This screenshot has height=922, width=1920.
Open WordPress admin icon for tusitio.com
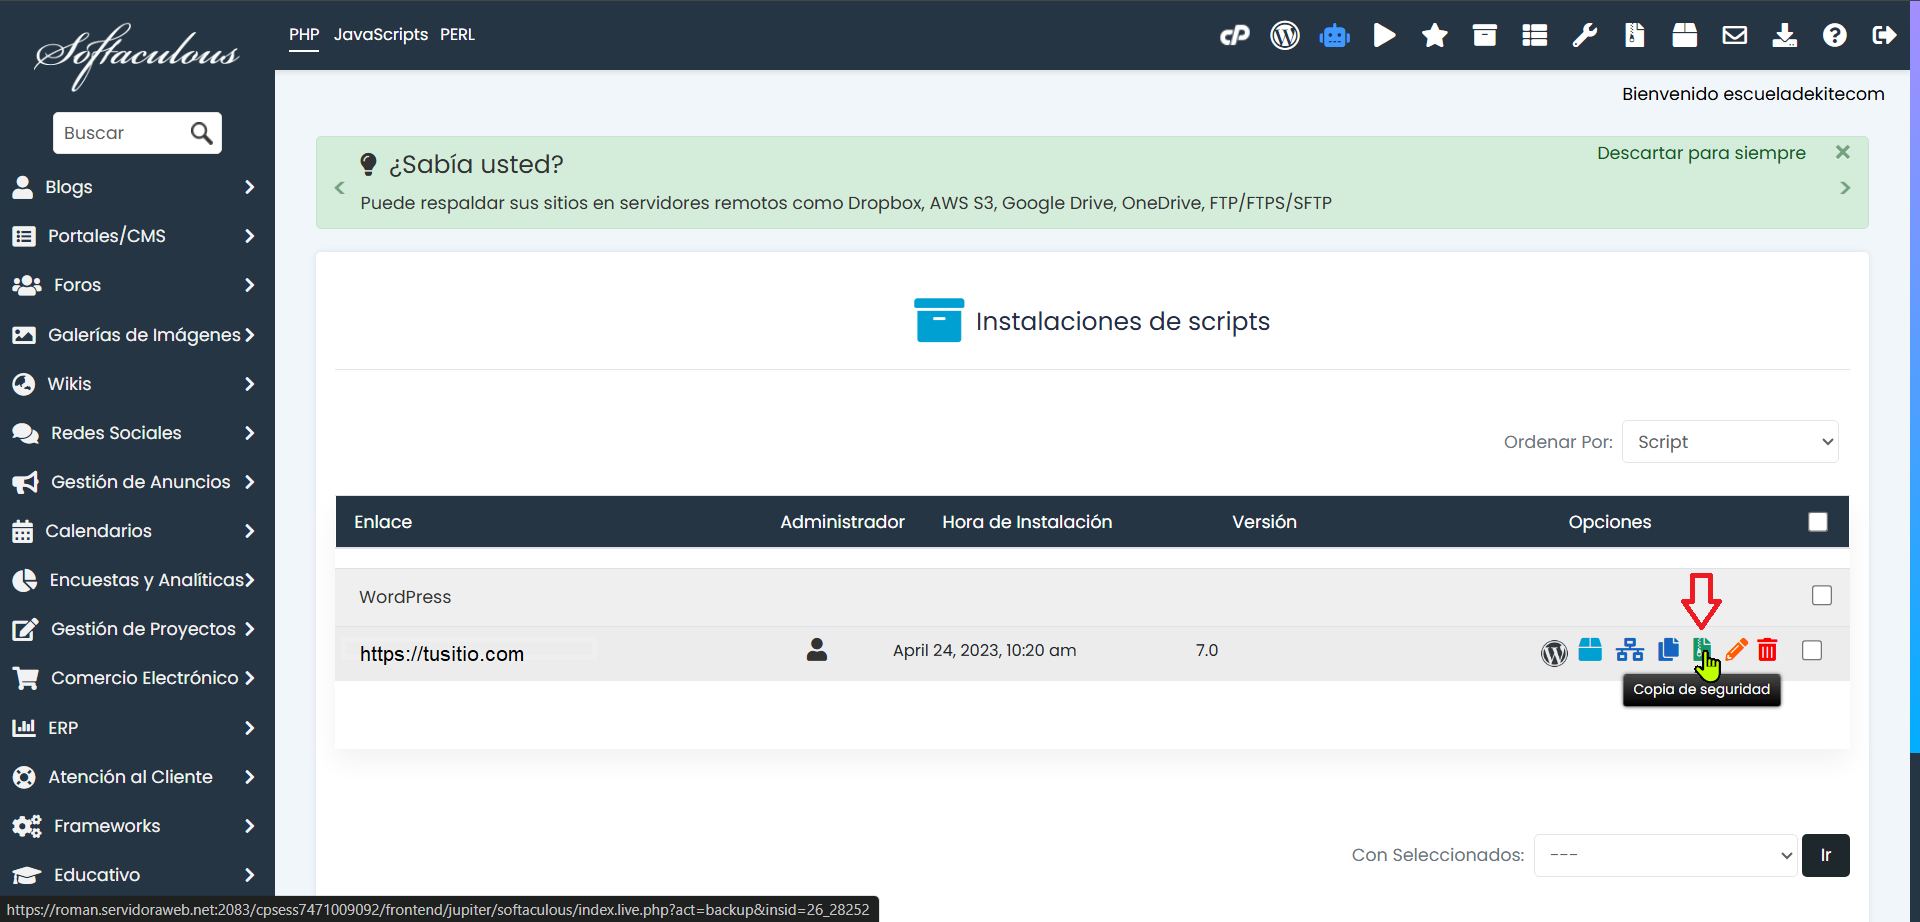click(1554, 652)
